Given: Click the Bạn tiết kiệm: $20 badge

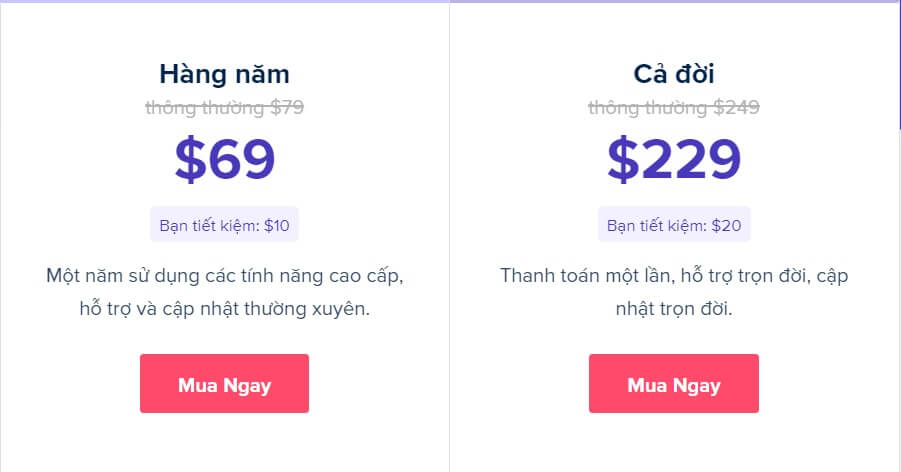Looking at the screenshot, I should pos(674,225).
